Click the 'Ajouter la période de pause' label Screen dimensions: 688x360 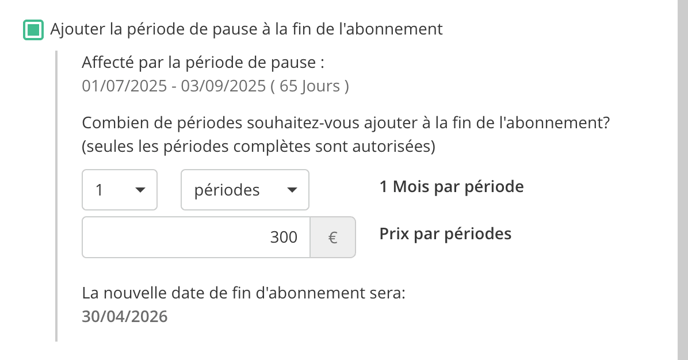tap(246, 29)
